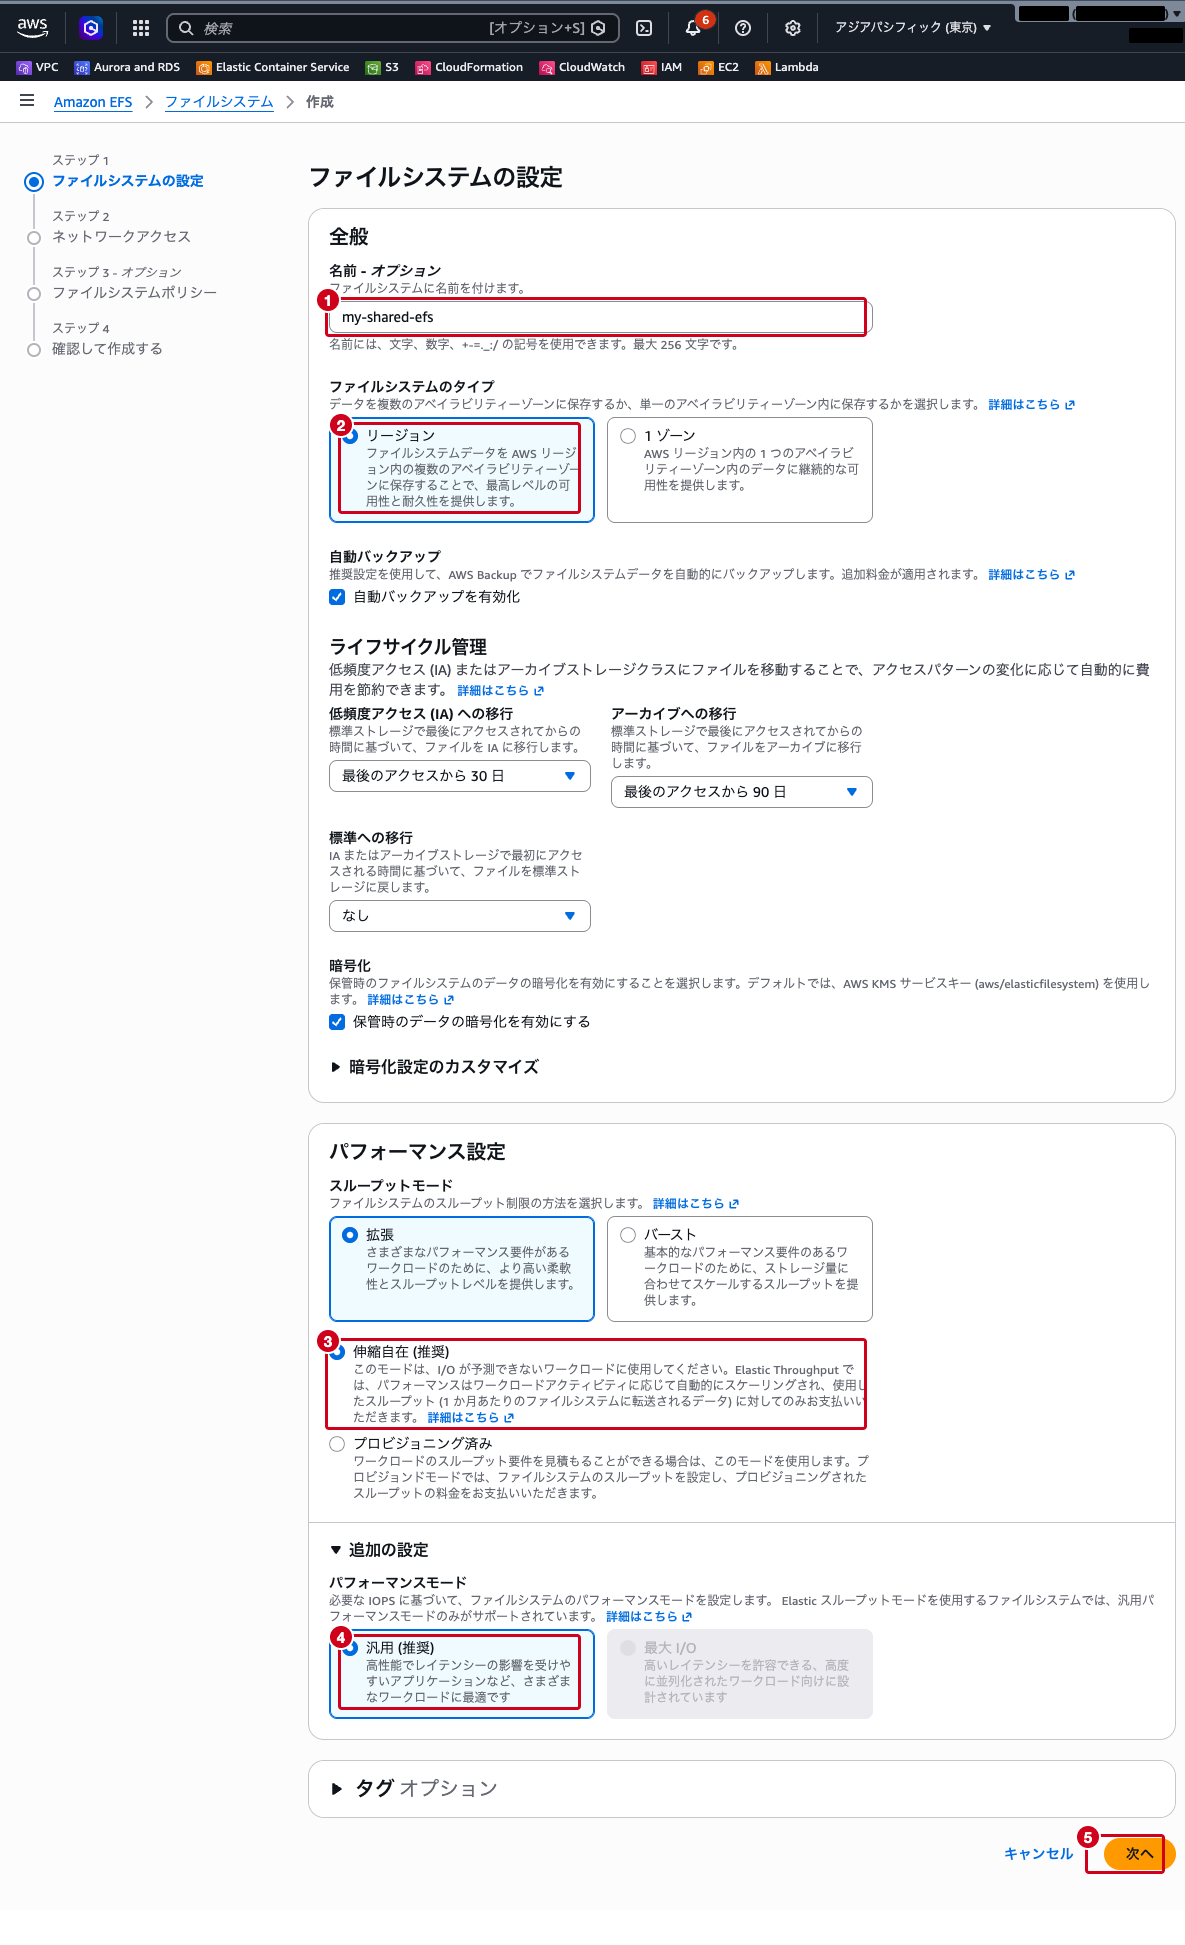Select the バースト throughput mode
The width and height of the screenshot is (1185, 1945).
point(740,1268)
